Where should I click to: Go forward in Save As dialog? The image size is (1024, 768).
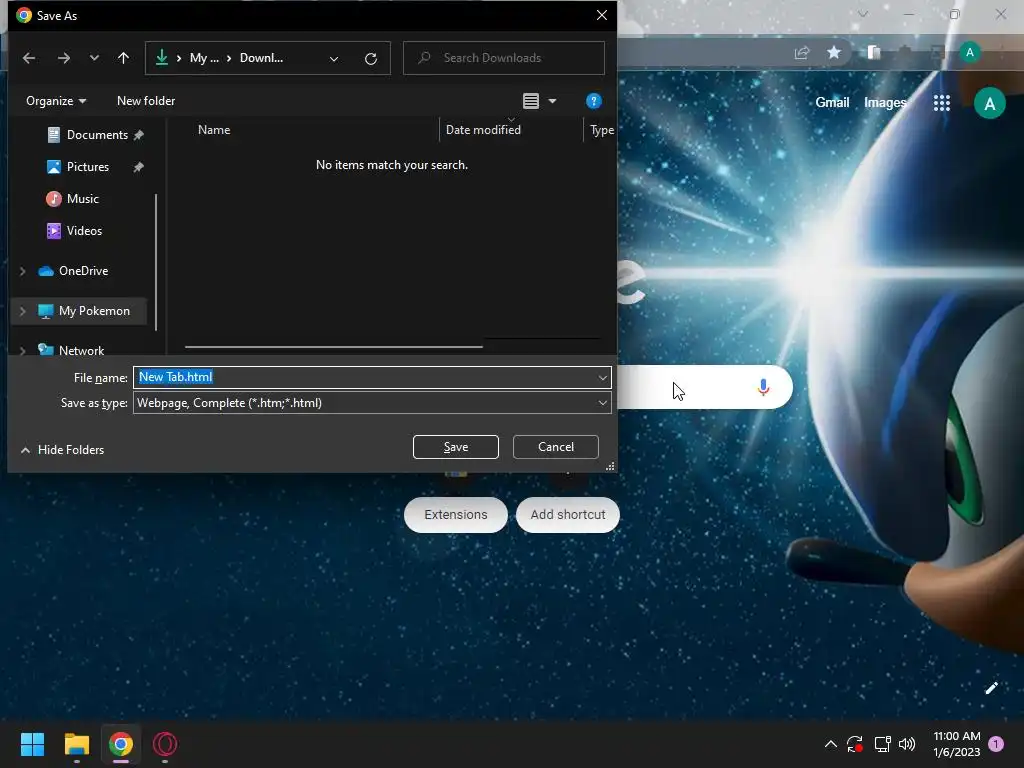tap(63, 58)
